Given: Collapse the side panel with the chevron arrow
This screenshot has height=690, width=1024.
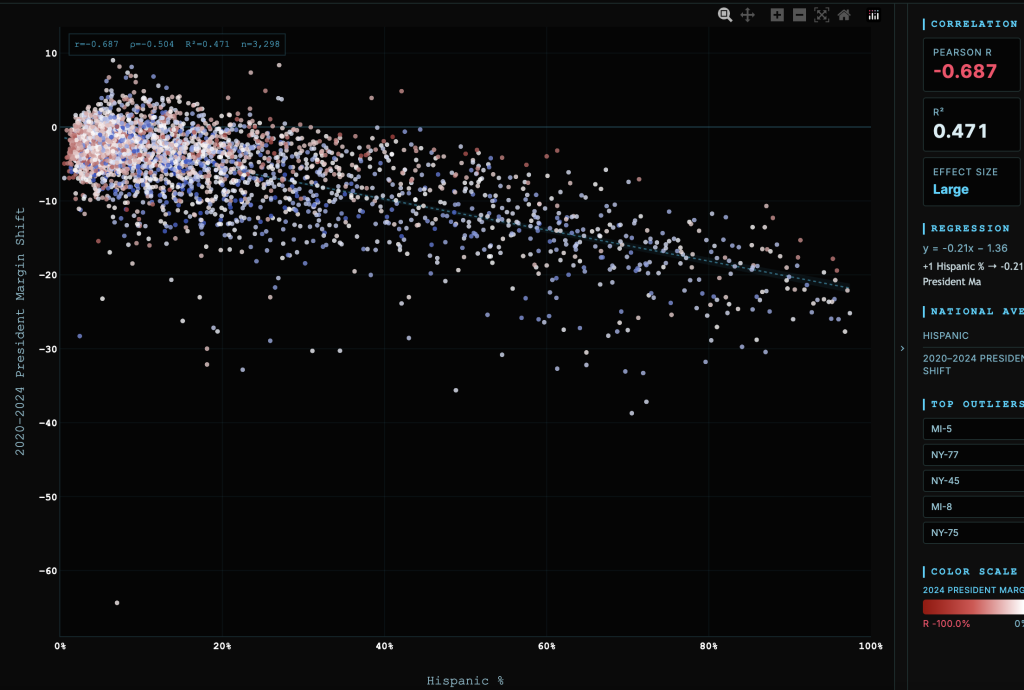Looking at the screenshot, I should [x=903, y=349].
